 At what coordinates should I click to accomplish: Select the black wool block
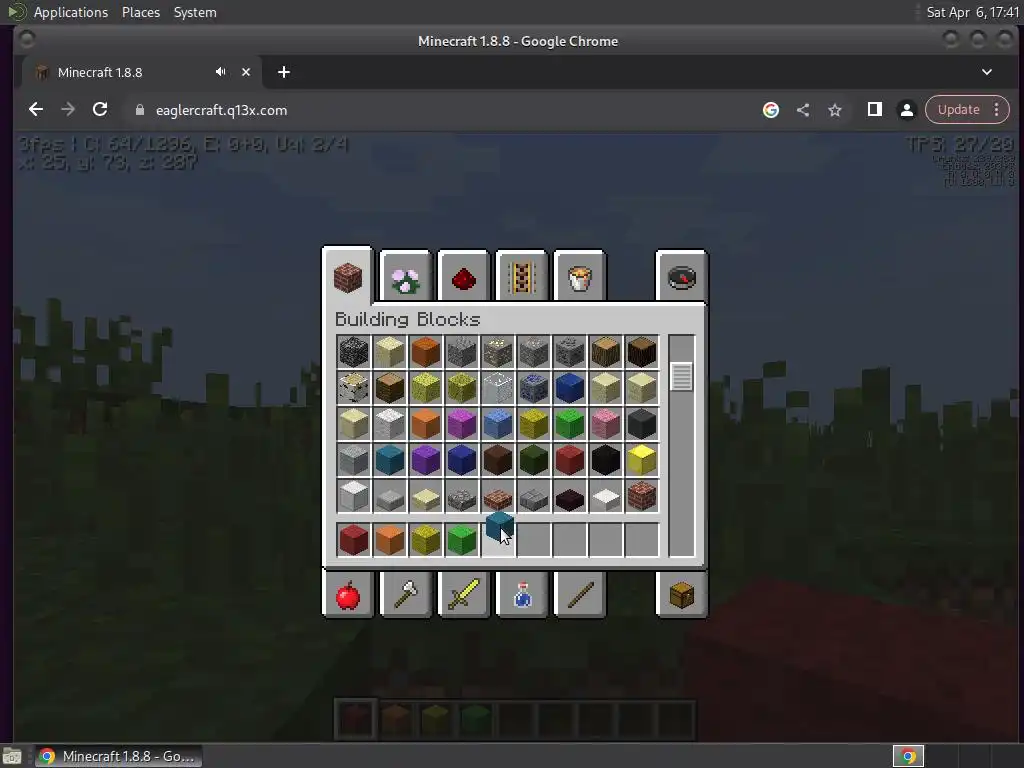pos(605,460)
